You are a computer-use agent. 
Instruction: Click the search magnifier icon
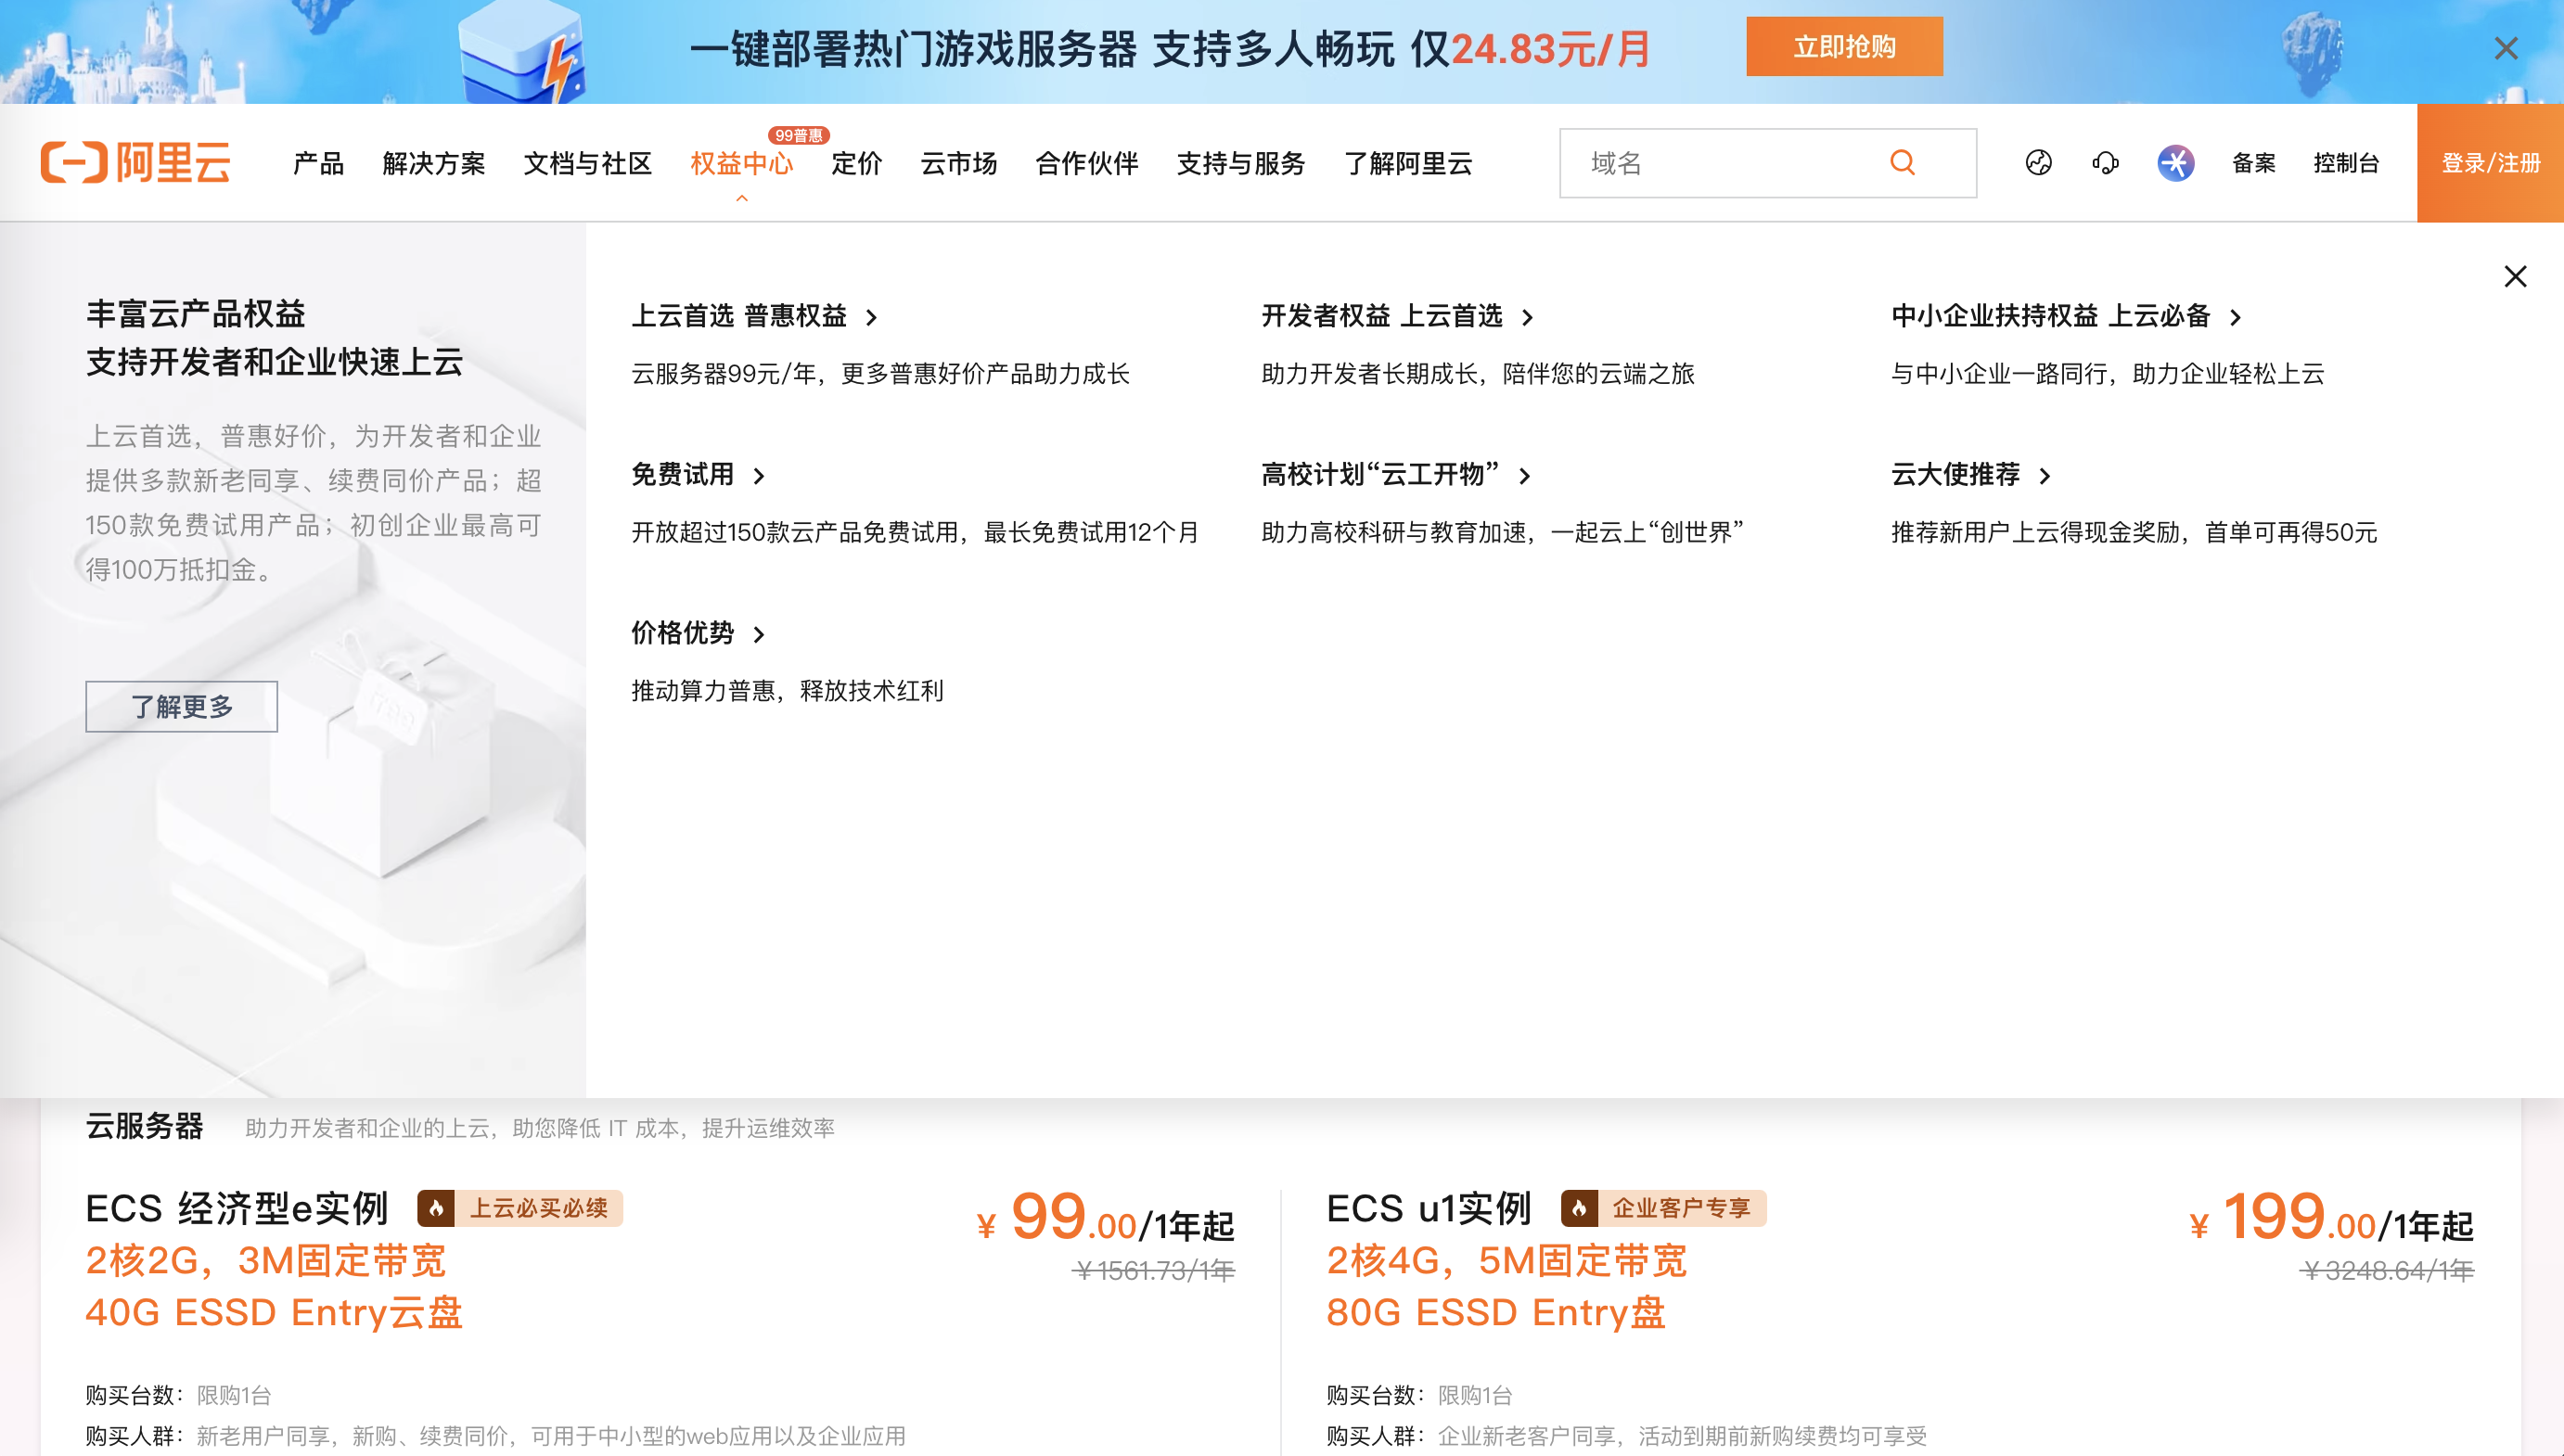[x=1902, y=162]
